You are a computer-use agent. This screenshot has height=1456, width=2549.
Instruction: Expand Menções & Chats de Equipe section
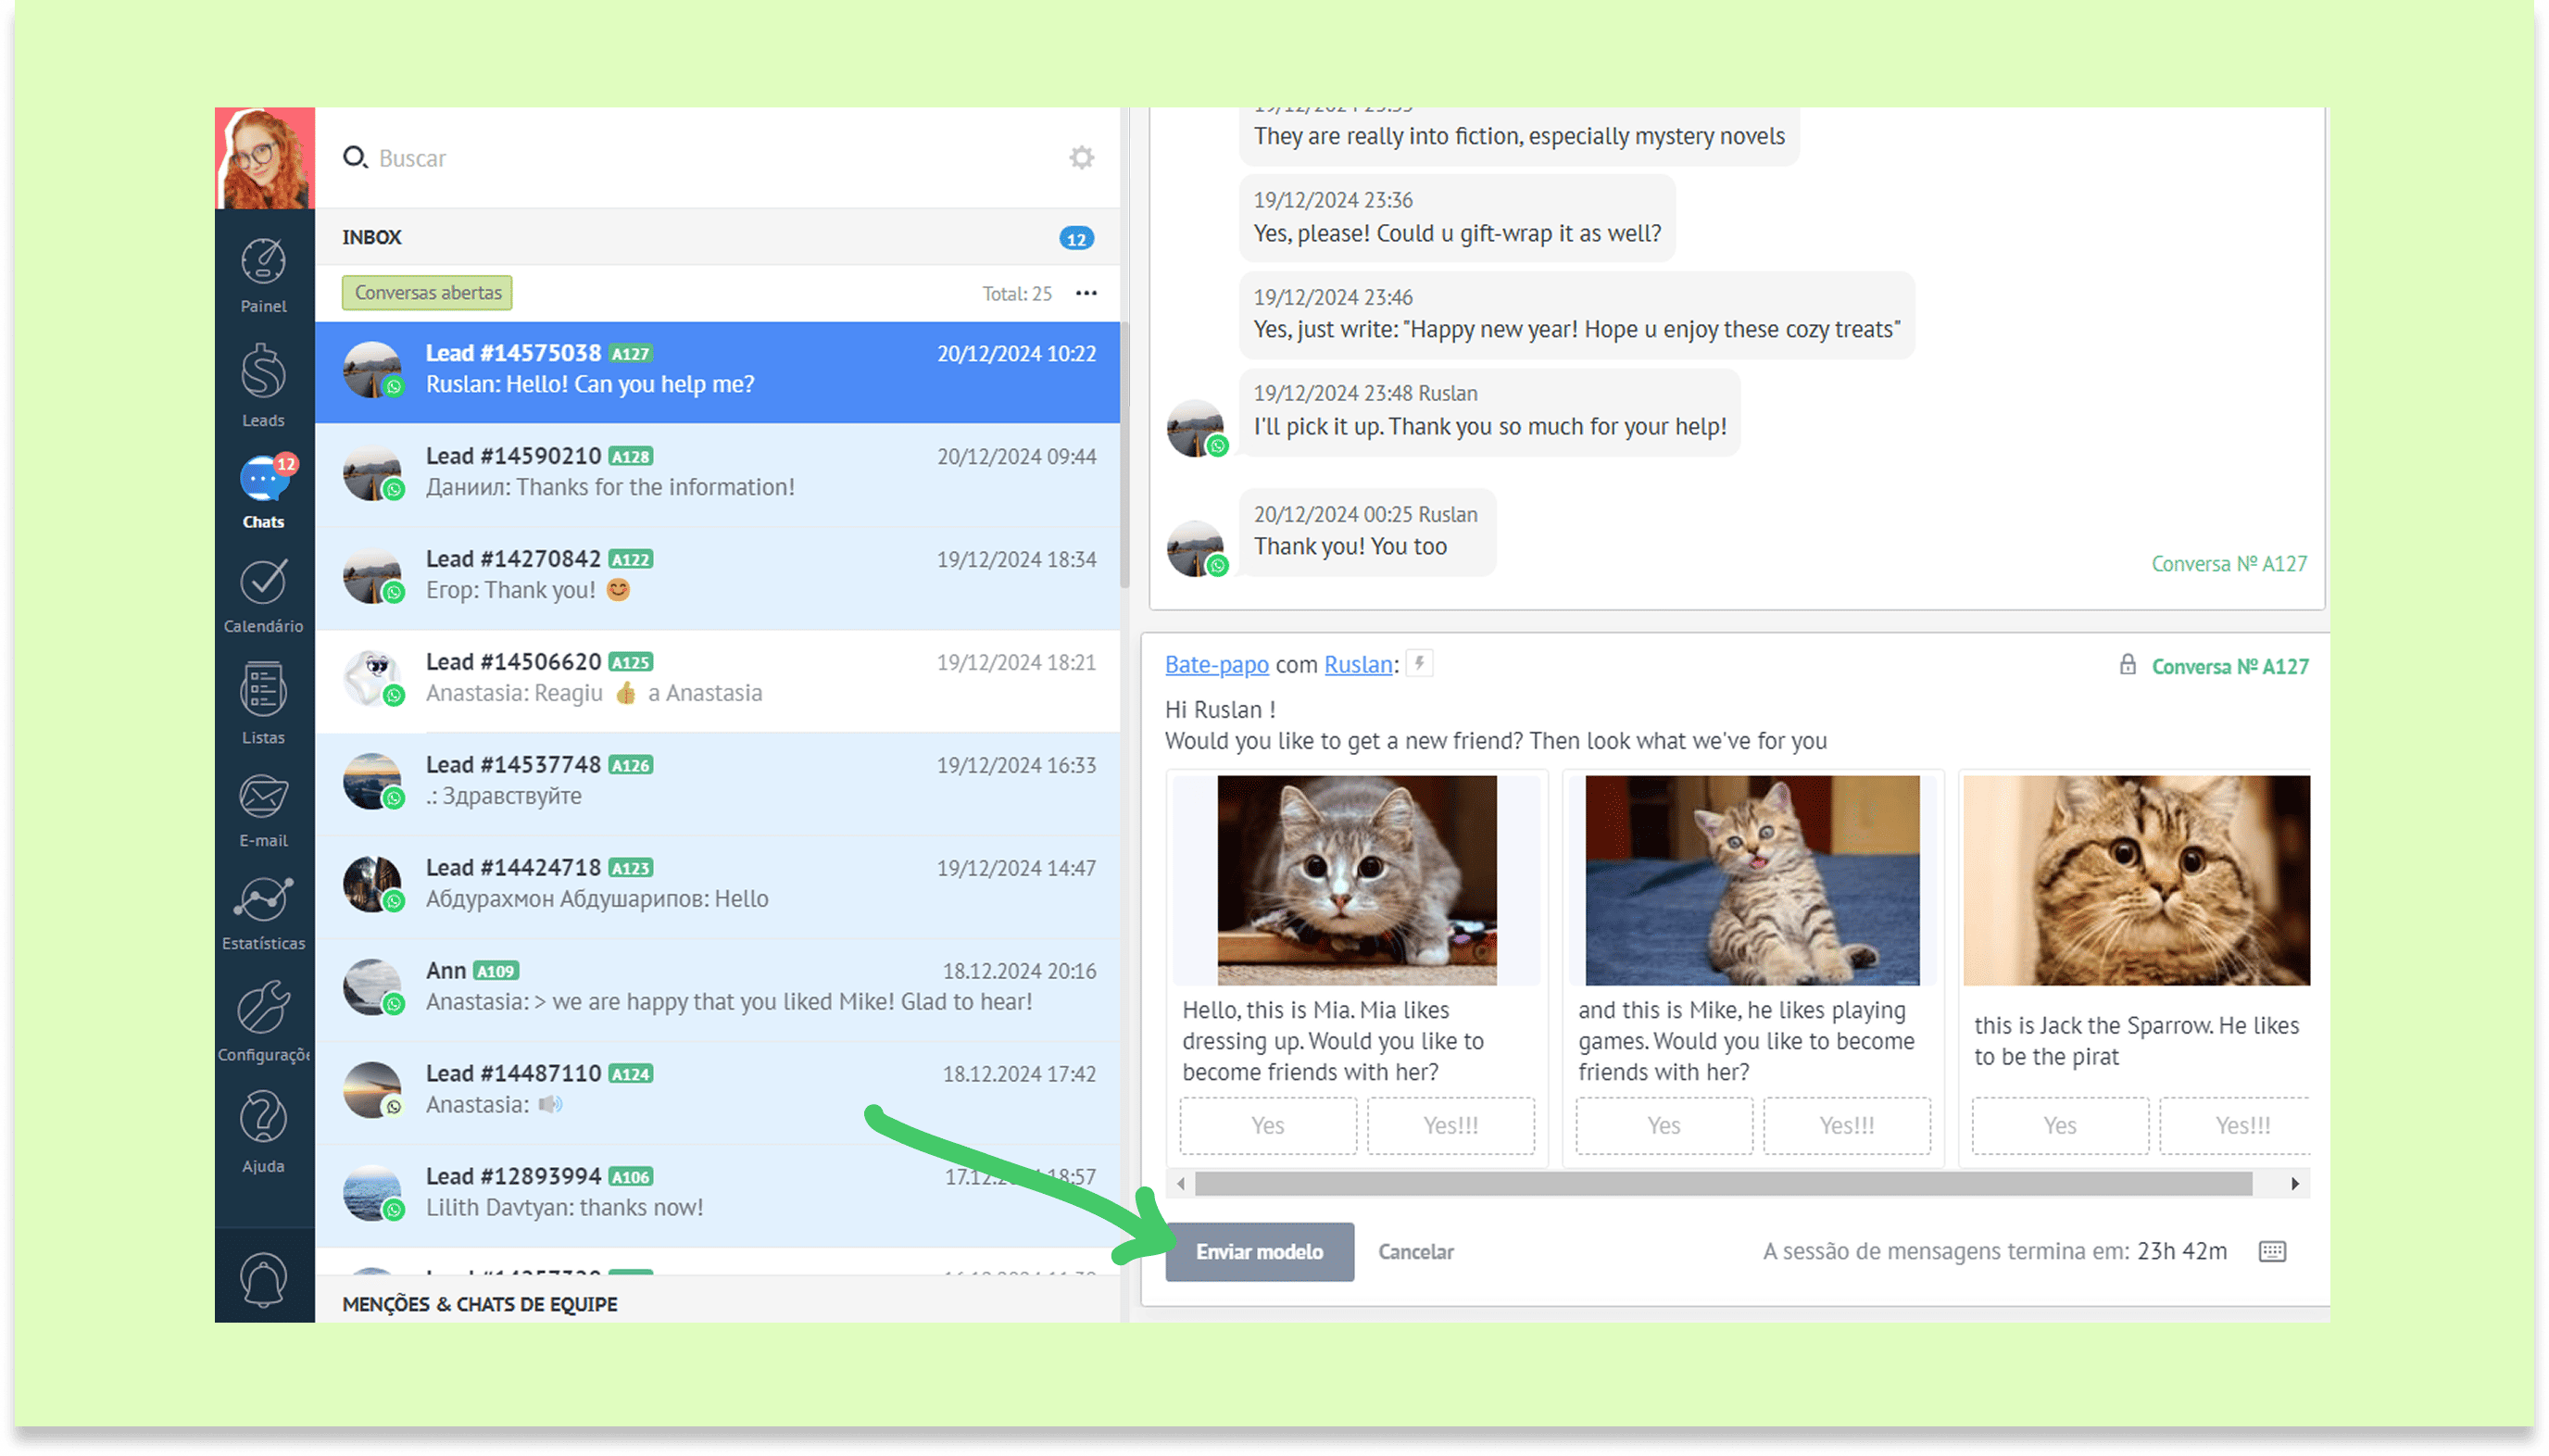pyautogui.click(x=480, y=1304)
